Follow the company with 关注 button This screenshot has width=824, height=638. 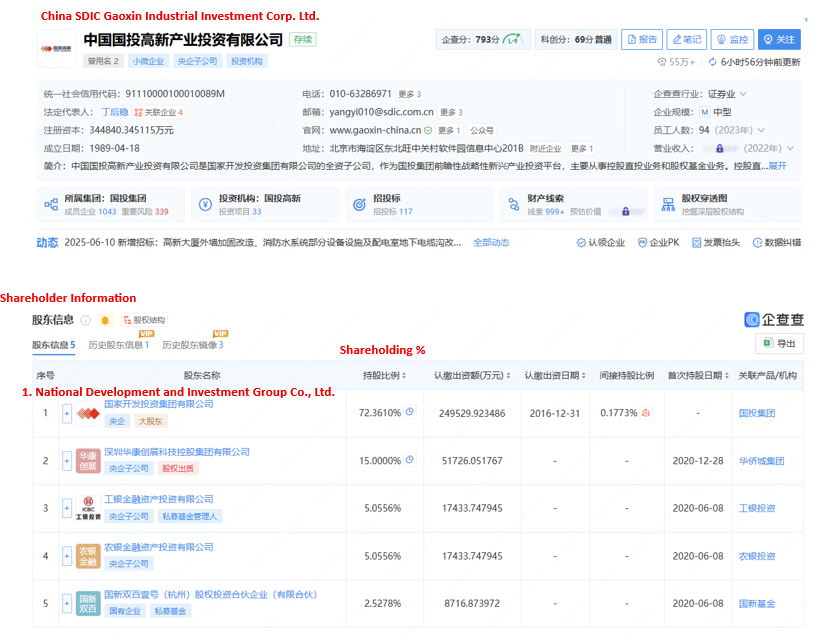pos(779,40)
